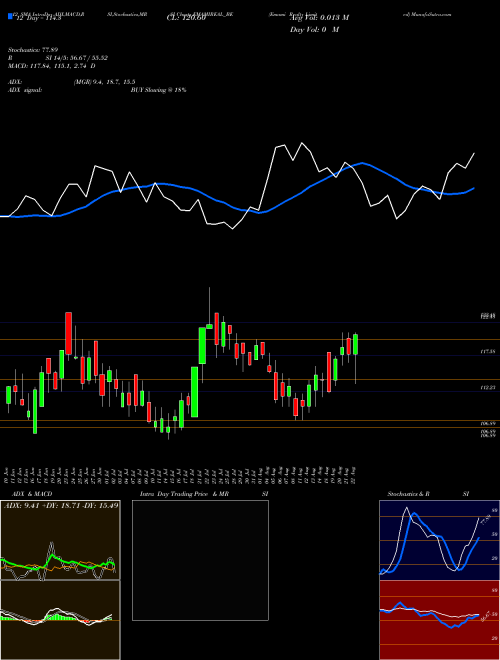Click the 'MACD: 117.84, 115.1, 2.74 D' line
Viewport: 500px width, 660px height.
[51, 66]
